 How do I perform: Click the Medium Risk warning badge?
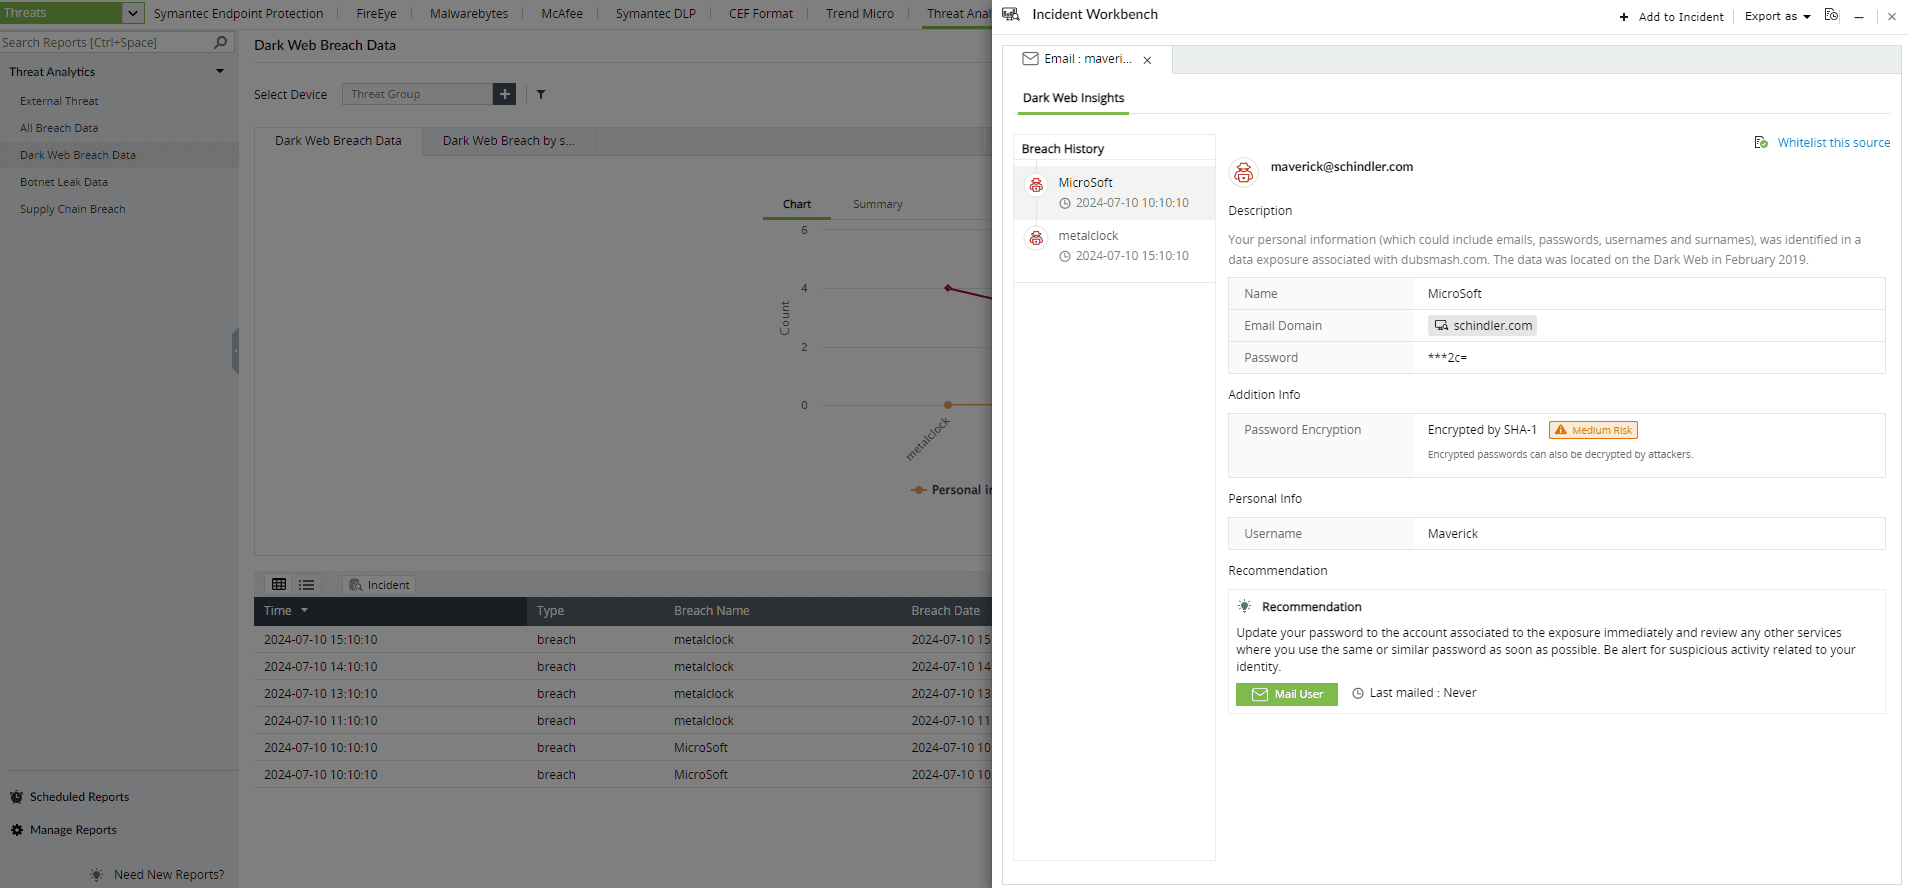tap(1593, 430)
